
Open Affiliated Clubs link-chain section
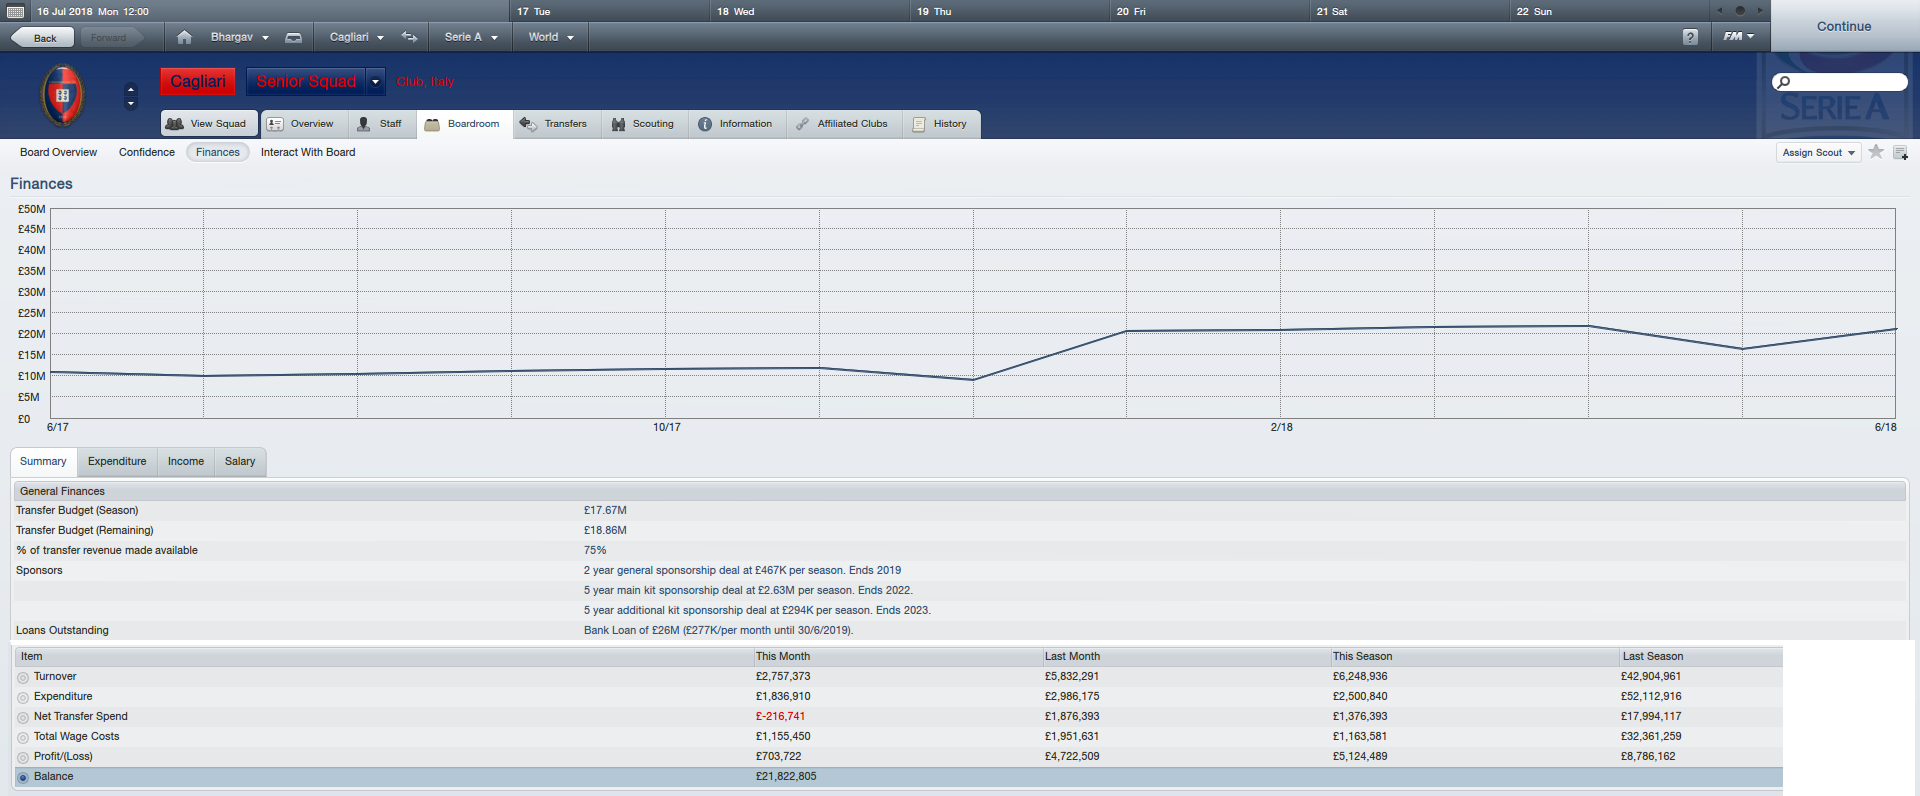click(x=842, y=124)
